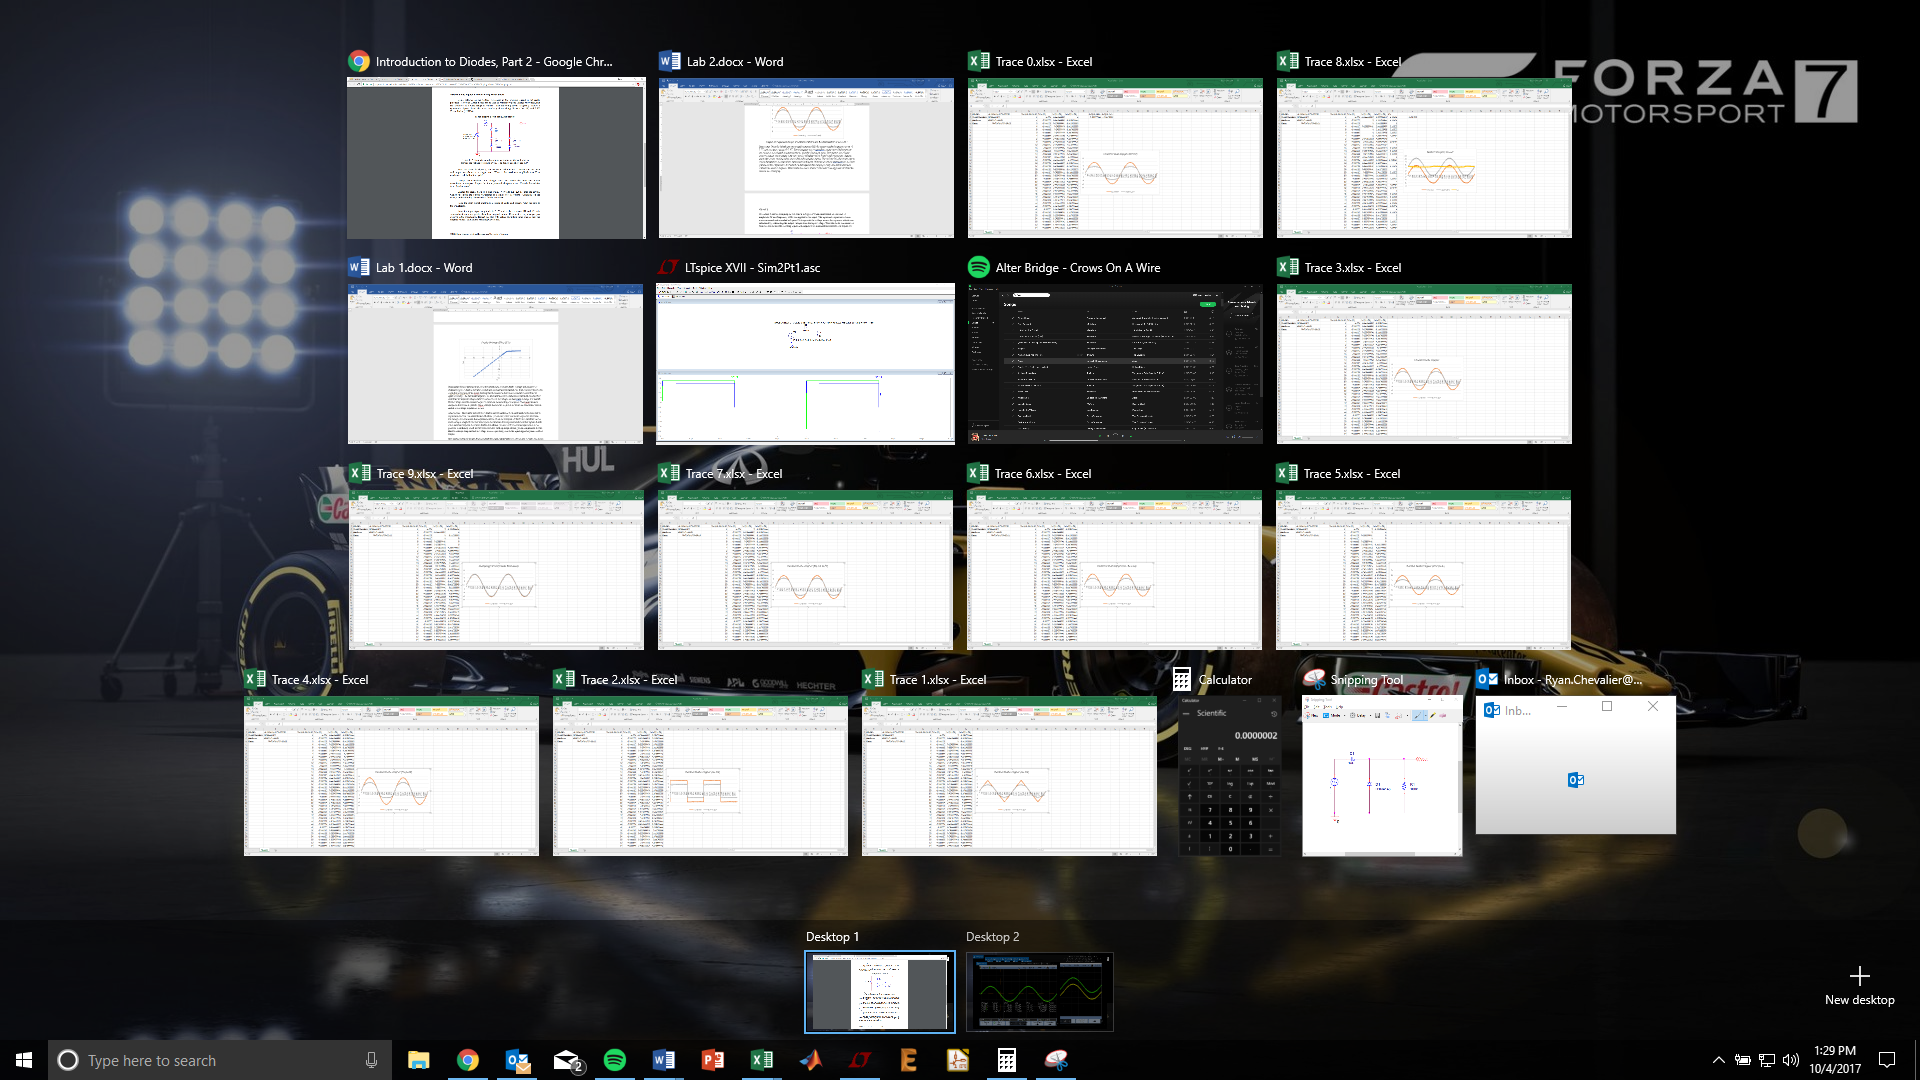
Task: Click the Outlook icon beside Inbox title
Action: (x=1487, y=679)
